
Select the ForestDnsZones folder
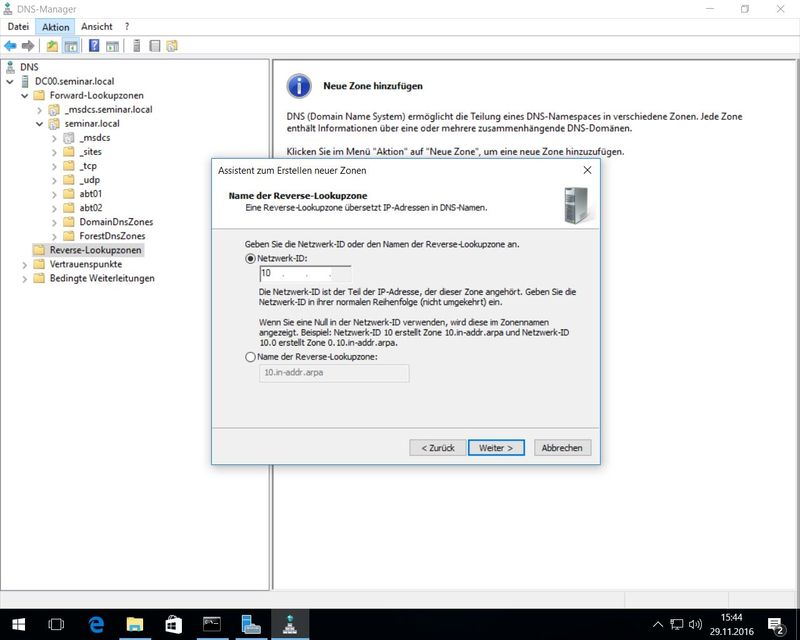(x=112, y=236)
